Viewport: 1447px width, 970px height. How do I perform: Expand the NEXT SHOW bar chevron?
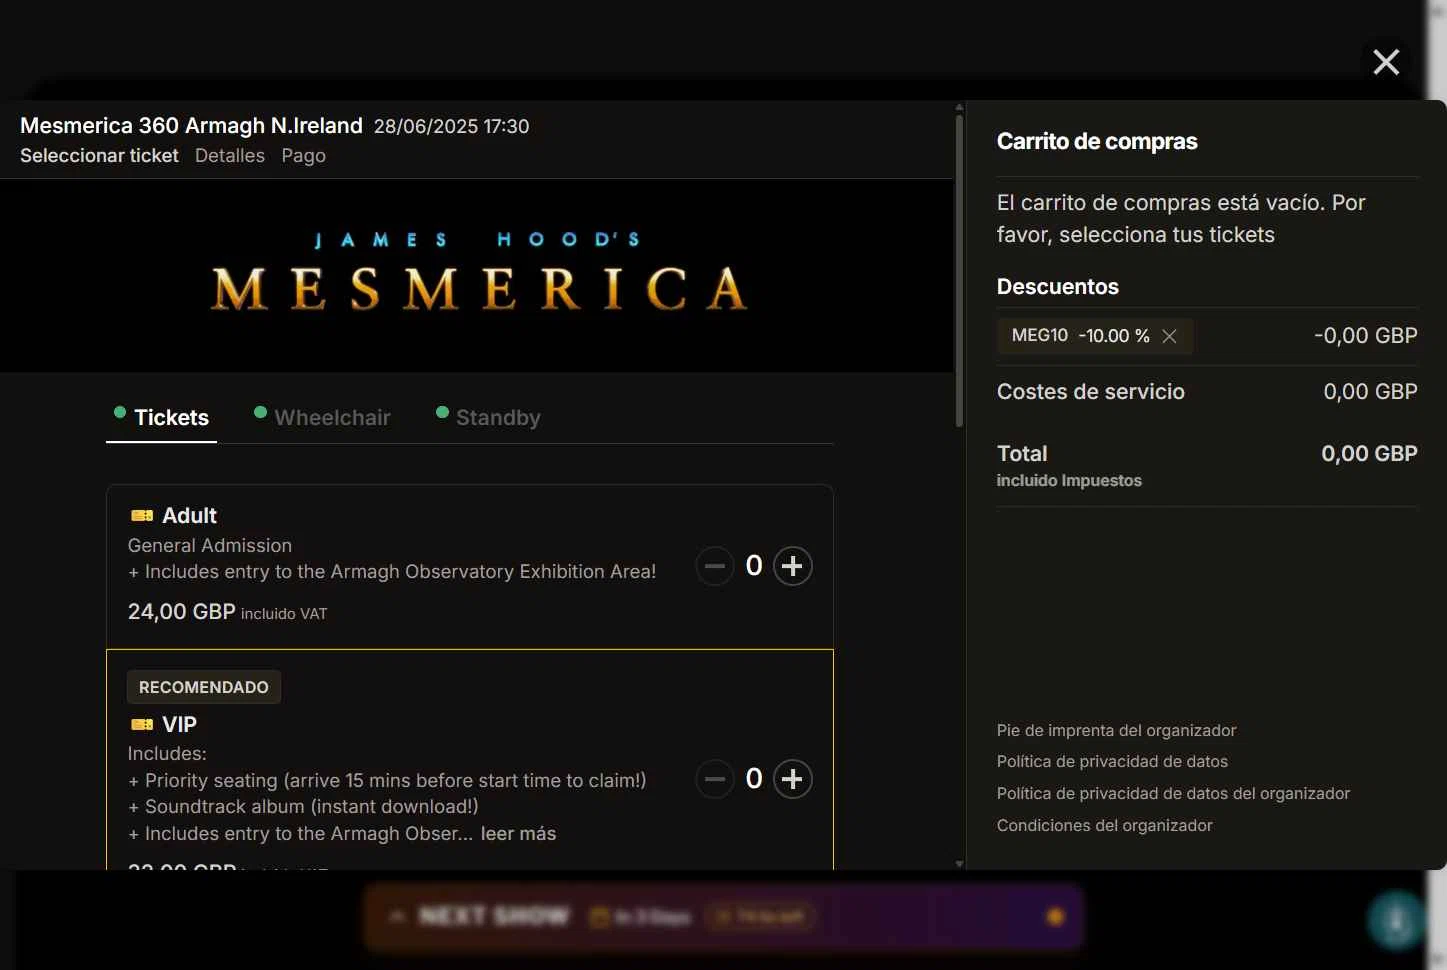pos(397,916)
